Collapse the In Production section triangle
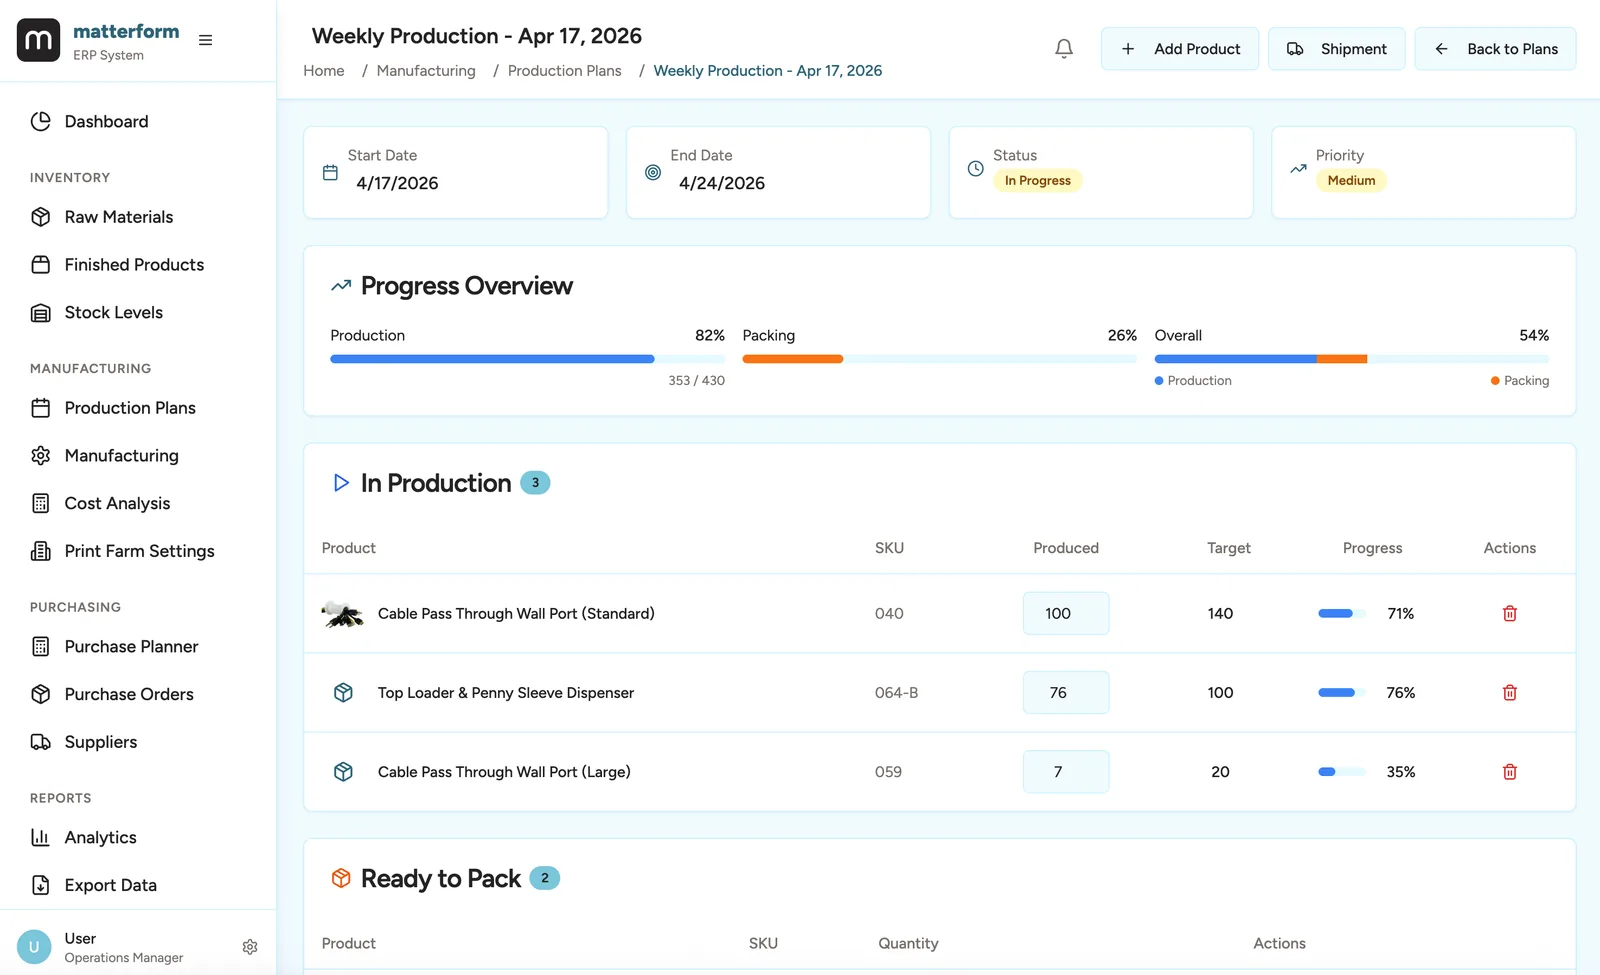The width and height of the screenshot is (1600, 975). pyautogui.click(x=341, y=483)
